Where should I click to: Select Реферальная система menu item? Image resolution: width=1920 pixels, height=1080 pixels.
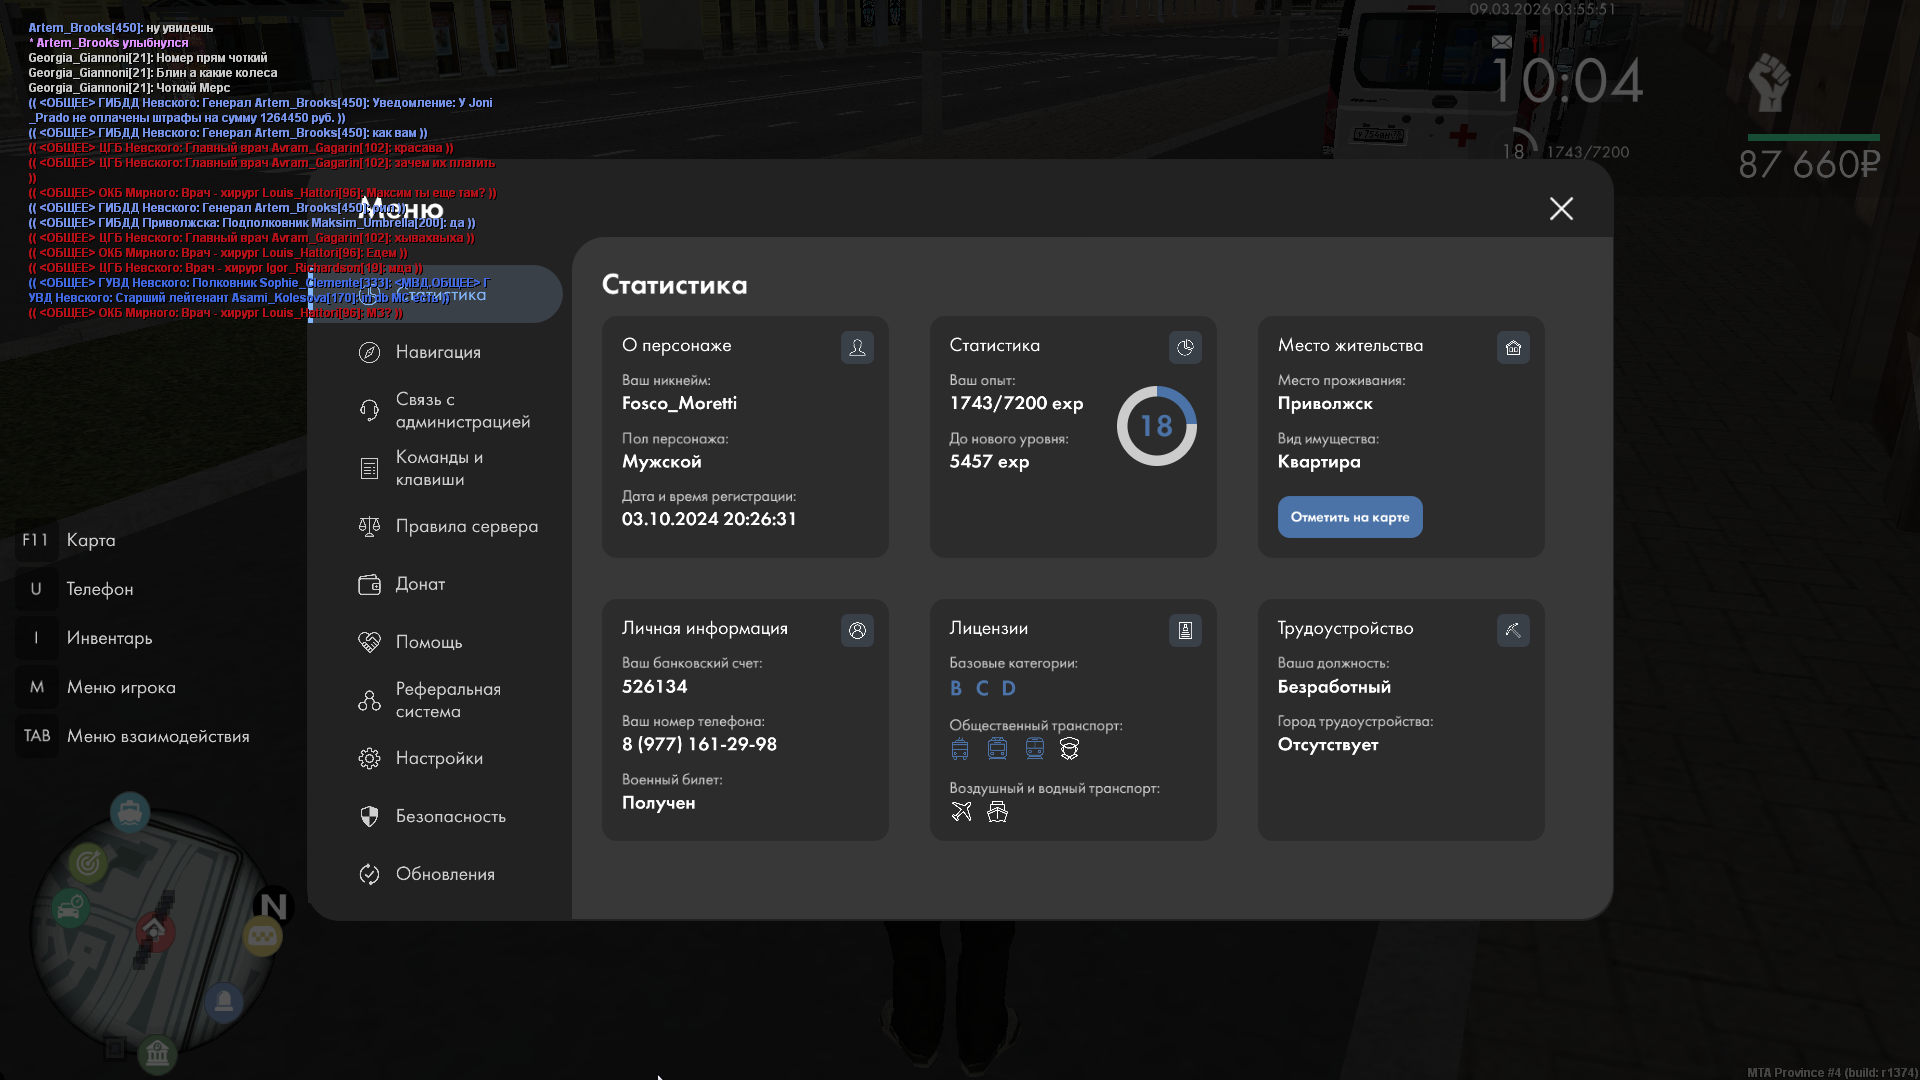(x=447, y=700)
